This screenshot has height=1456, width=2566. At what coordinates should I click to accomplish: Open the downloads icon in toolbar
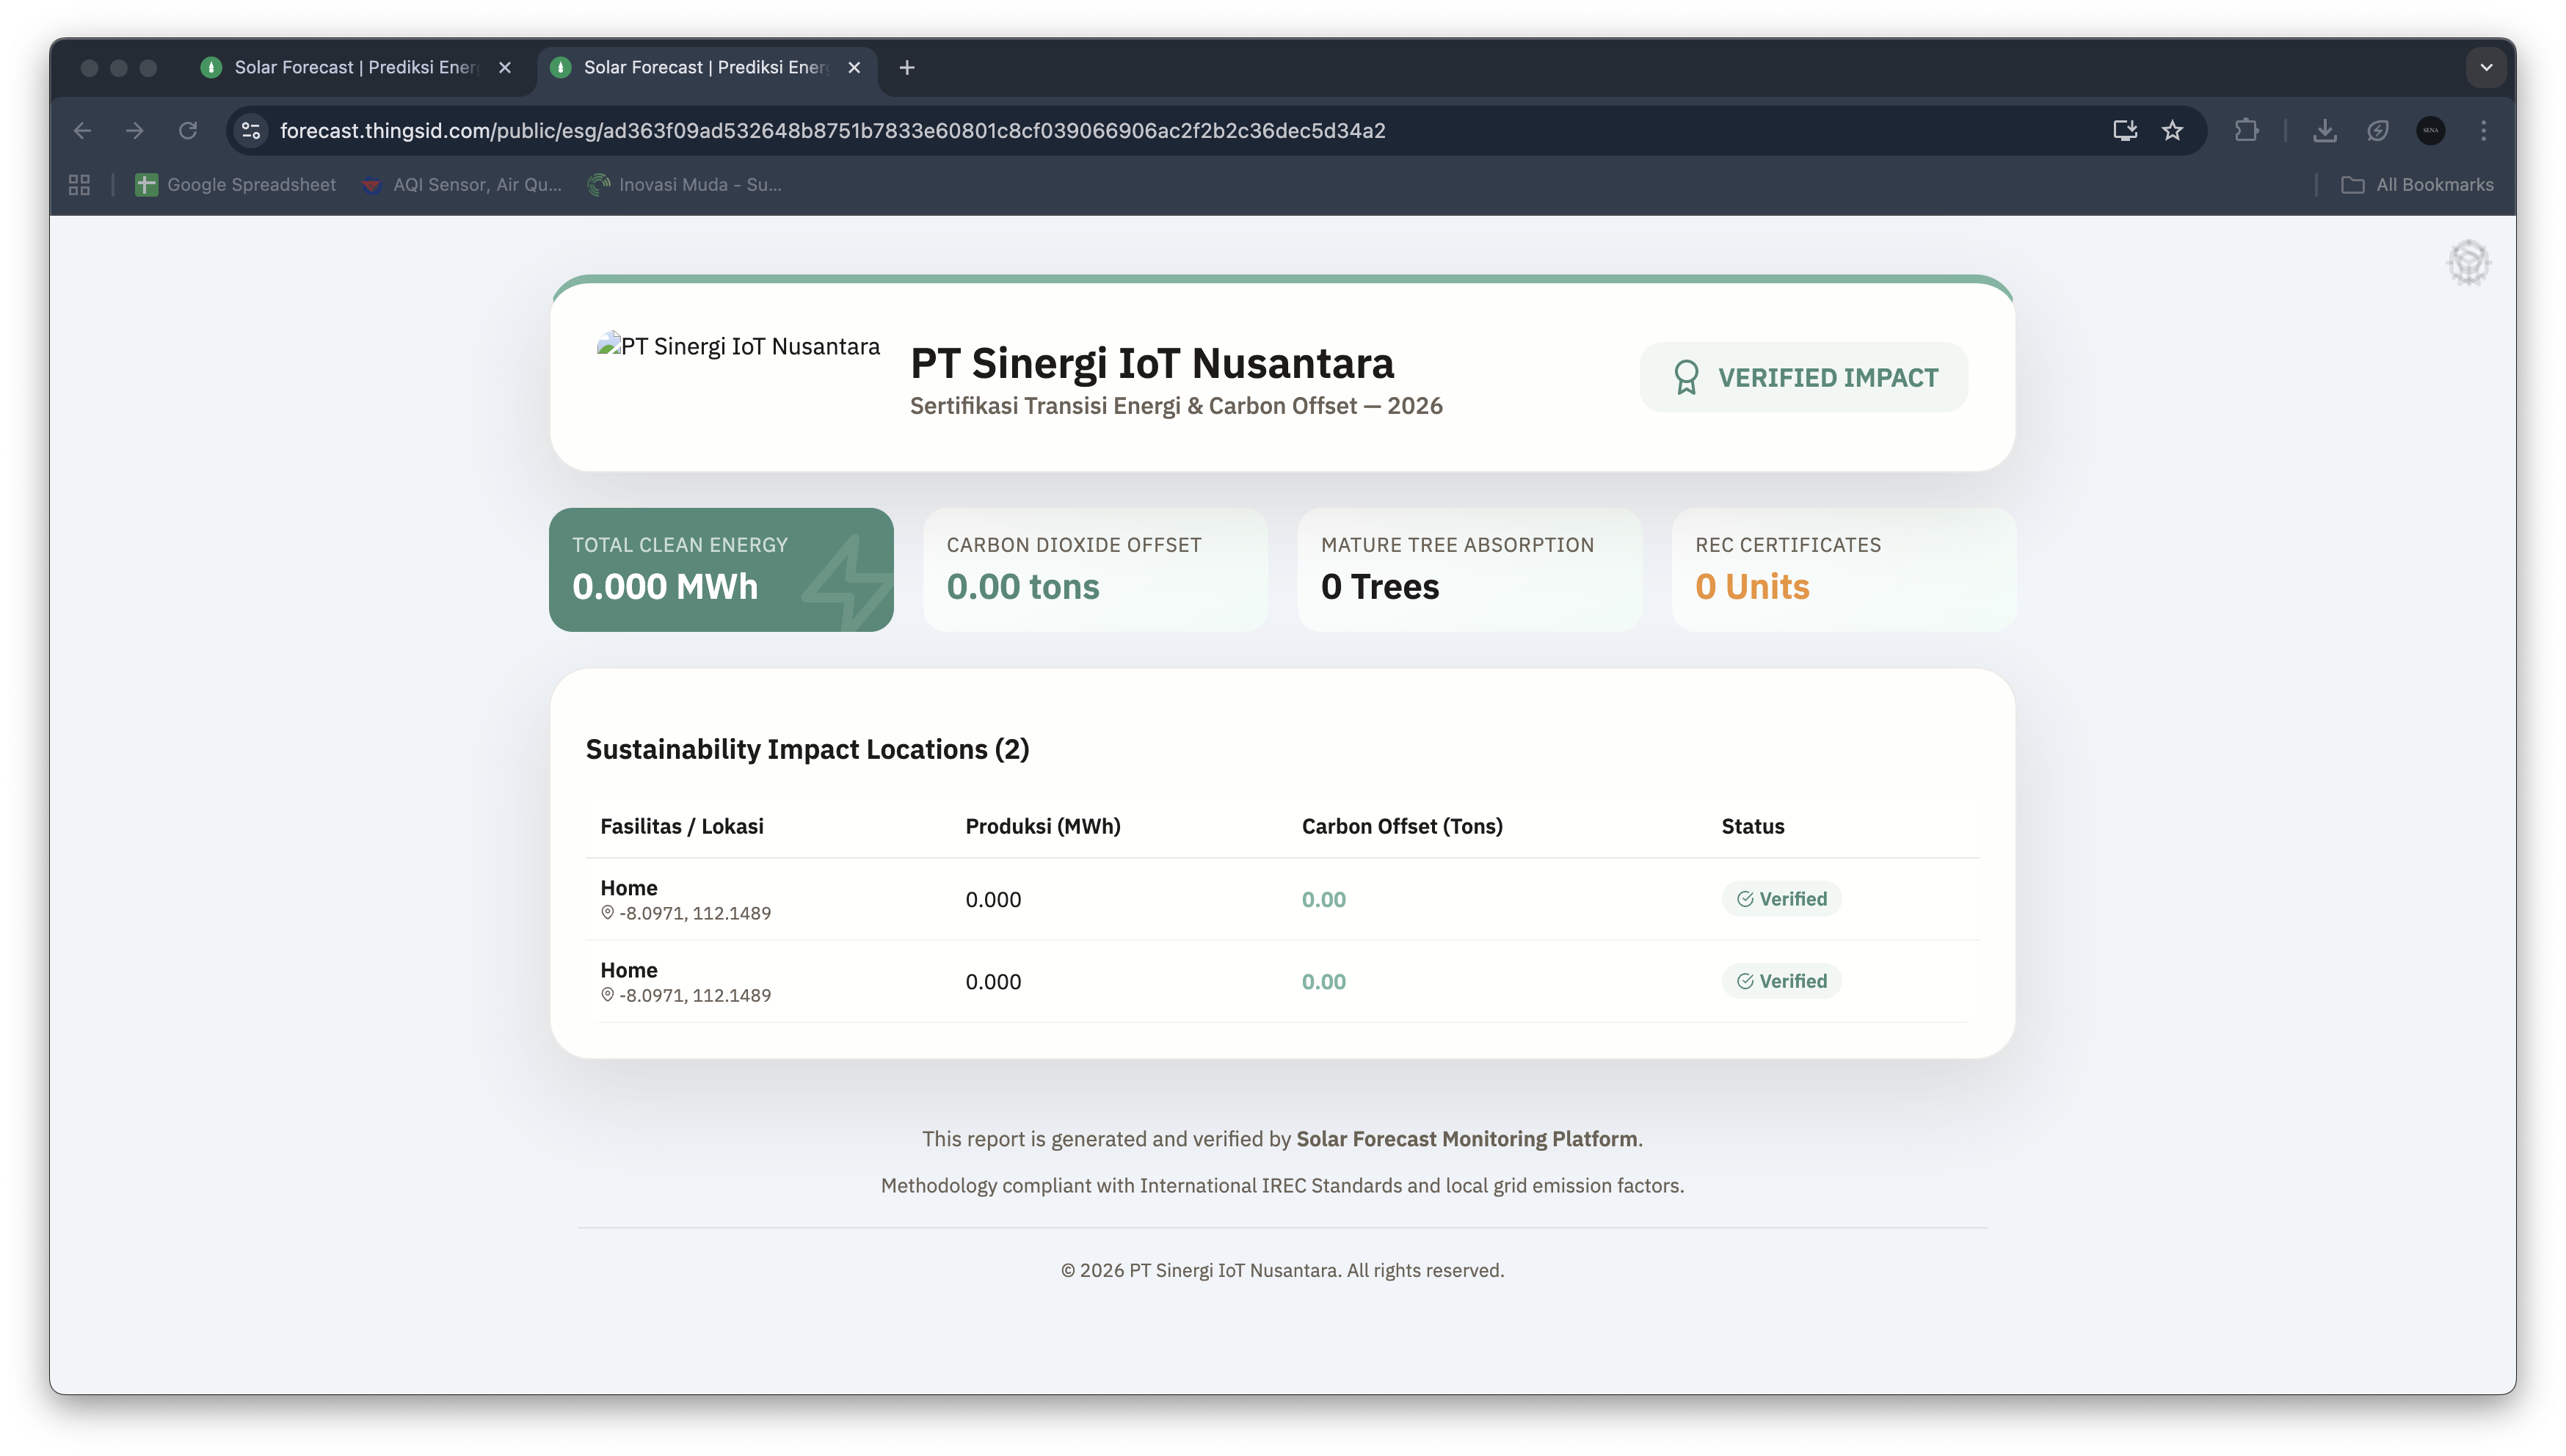tap(2325, 131)
